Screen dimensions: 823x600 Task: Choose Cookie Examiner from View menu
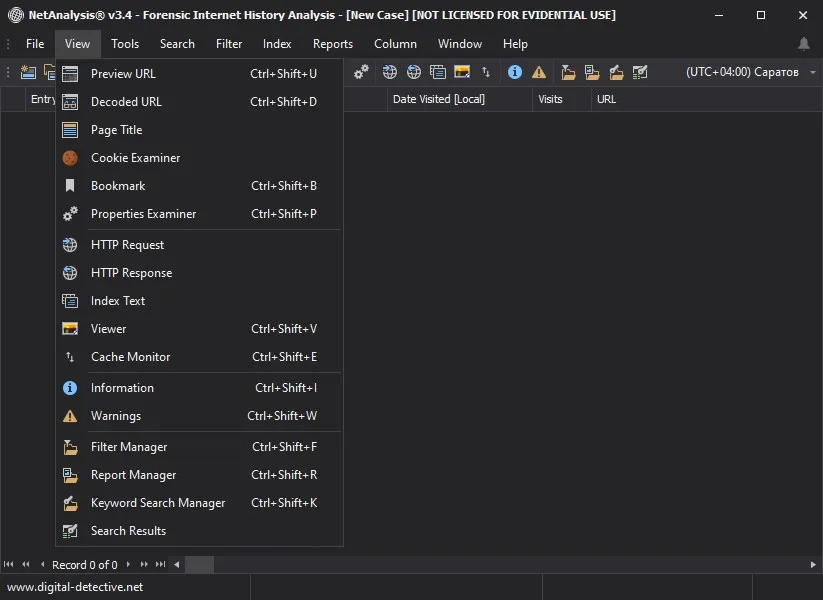coord(199,158)
